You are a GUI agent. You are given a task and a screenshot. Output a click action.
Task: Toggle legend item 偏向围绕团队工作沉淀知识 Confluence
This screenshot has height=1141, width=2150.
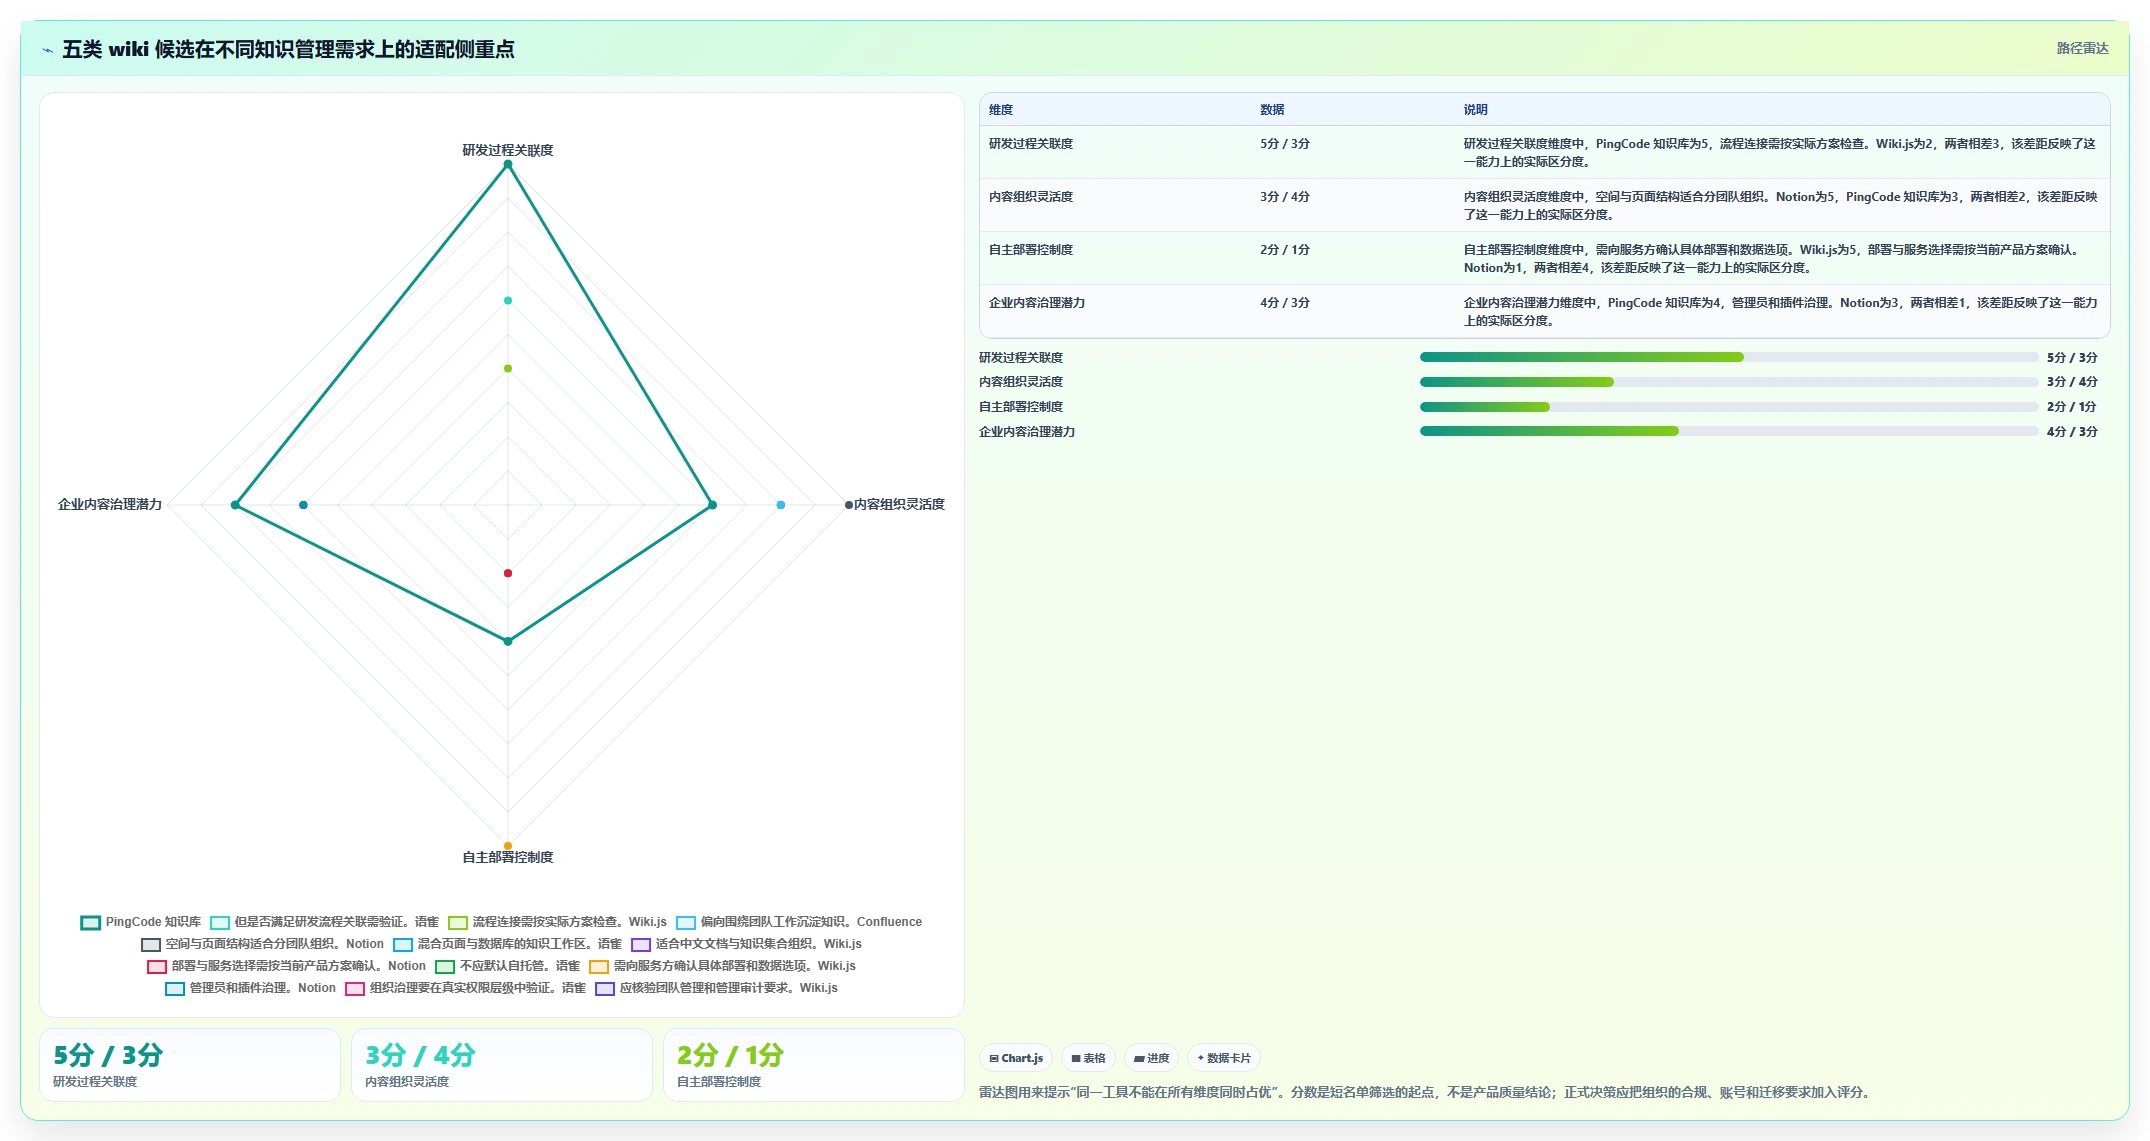[799, 922]
